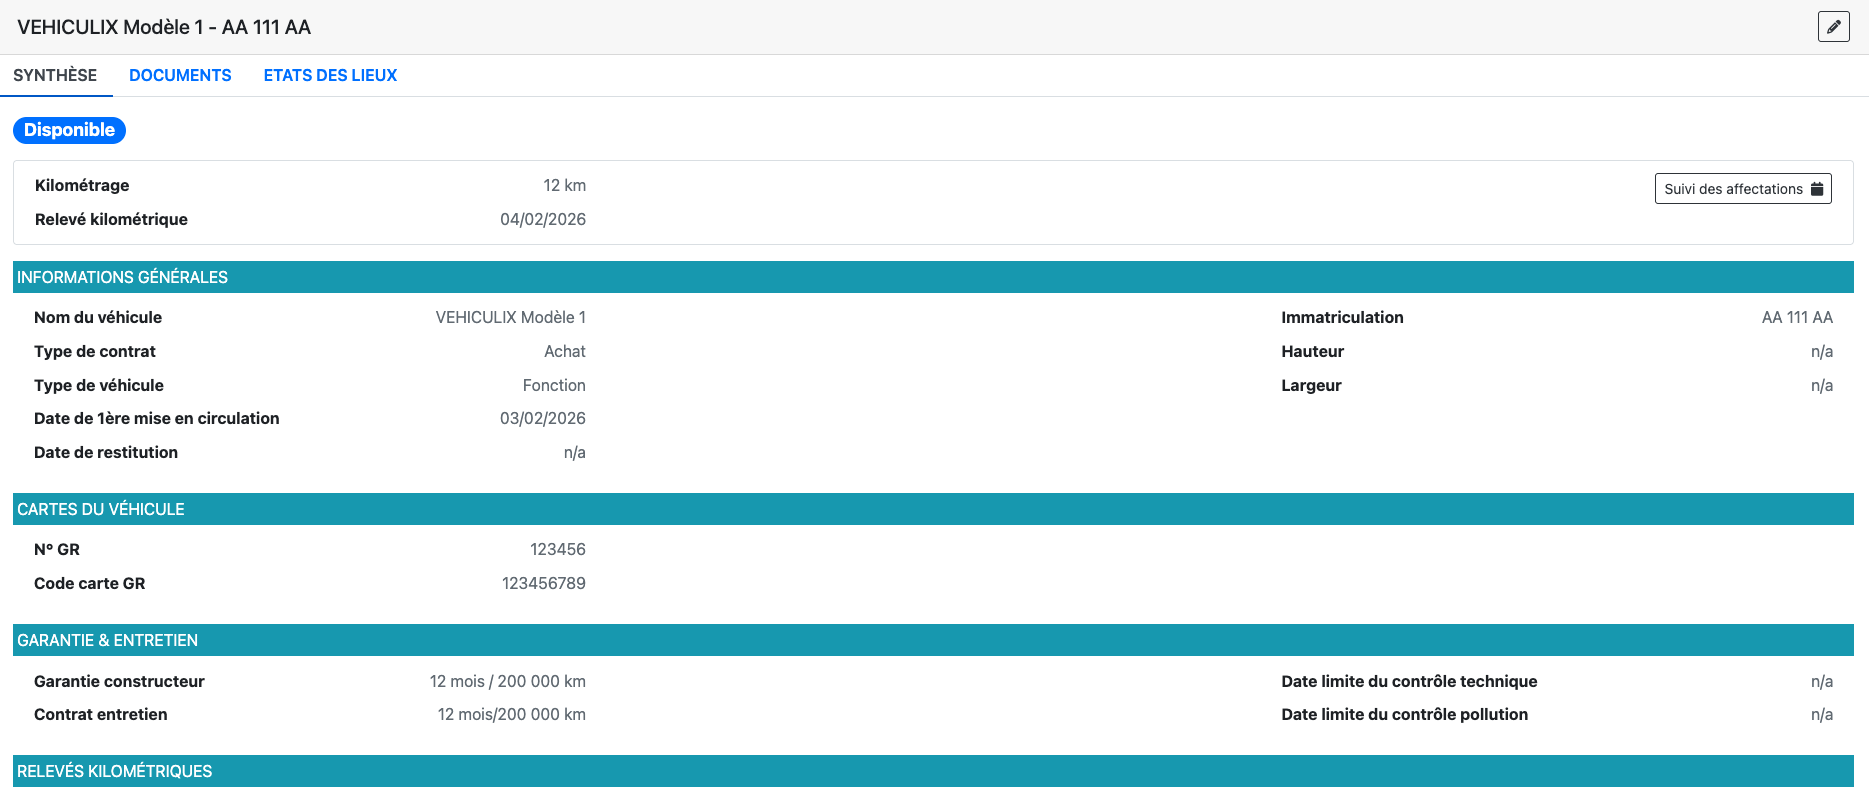Click the N° GR value 123456
The image size is (1869, 795).
557,550
